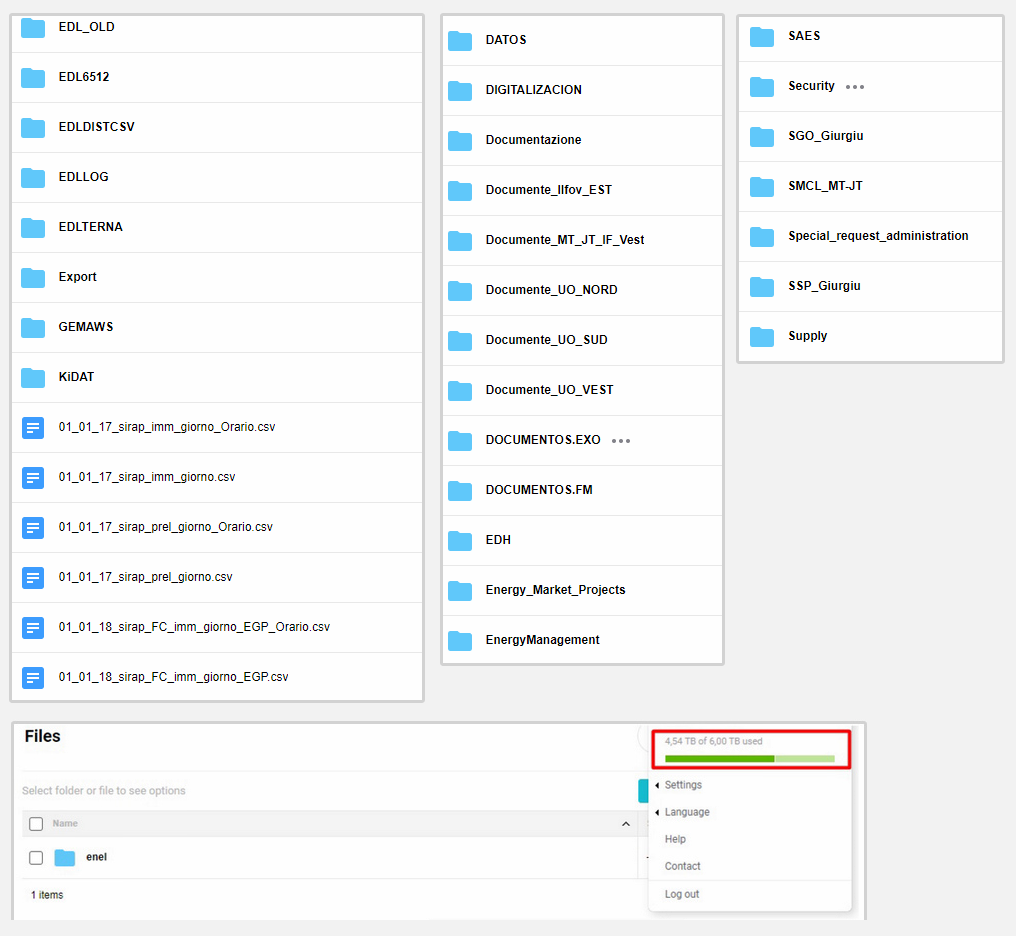Click the Export folder icon

(x=33, y=277)
